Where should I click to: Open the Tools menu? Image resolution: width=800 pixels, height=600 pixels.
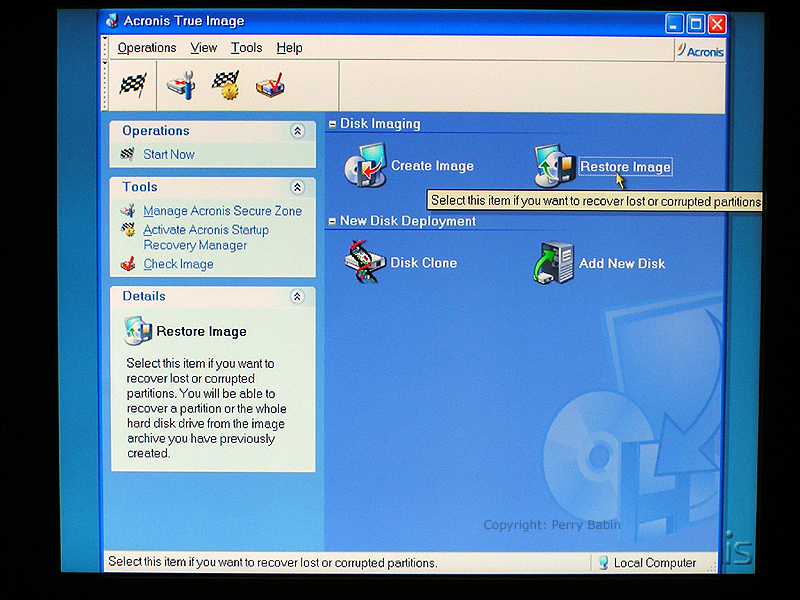pyautogui.click(x=246, y=48)
